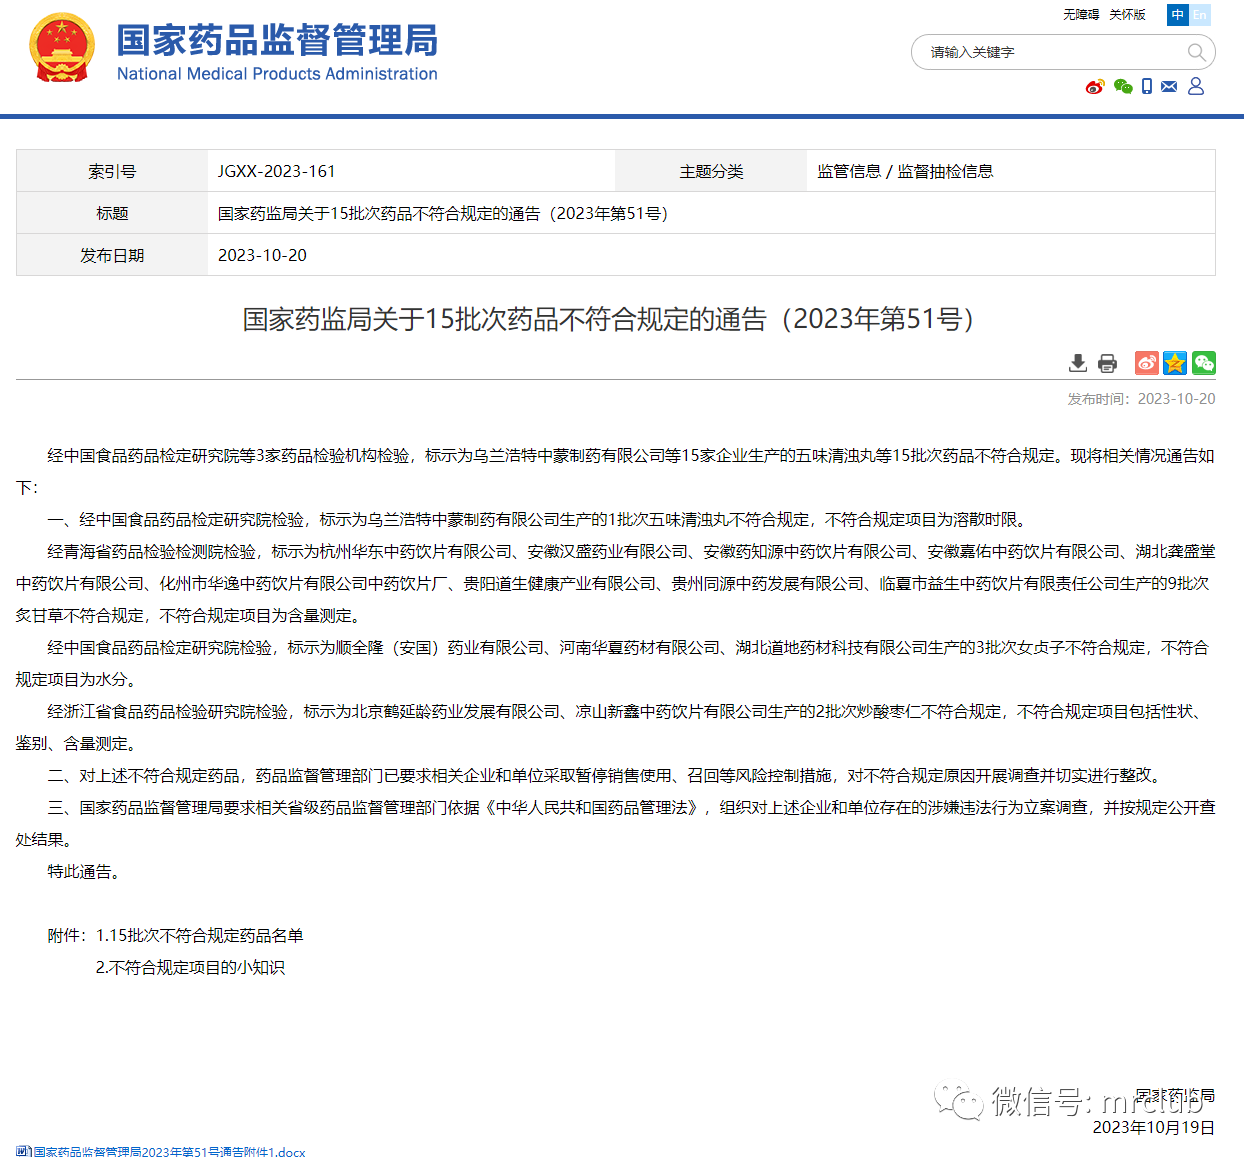Click the 主题分类 label cell
This screenshot has width=1244, height=1157.
[711, 171]
